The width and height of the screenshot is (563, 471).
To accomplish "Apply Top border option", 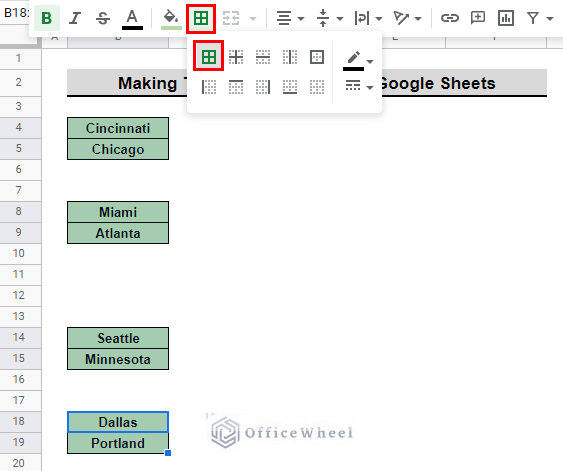I will 236,87.
